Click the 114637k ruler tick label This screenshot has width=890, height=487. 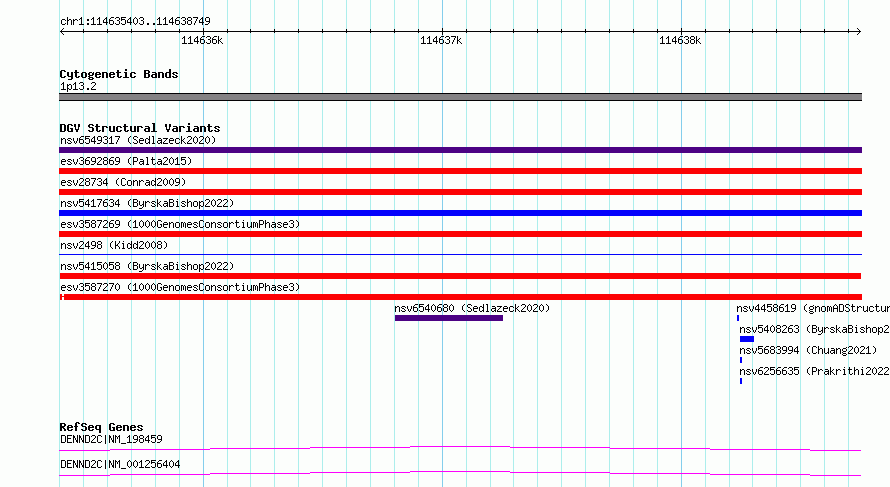(x=441, y=40)
